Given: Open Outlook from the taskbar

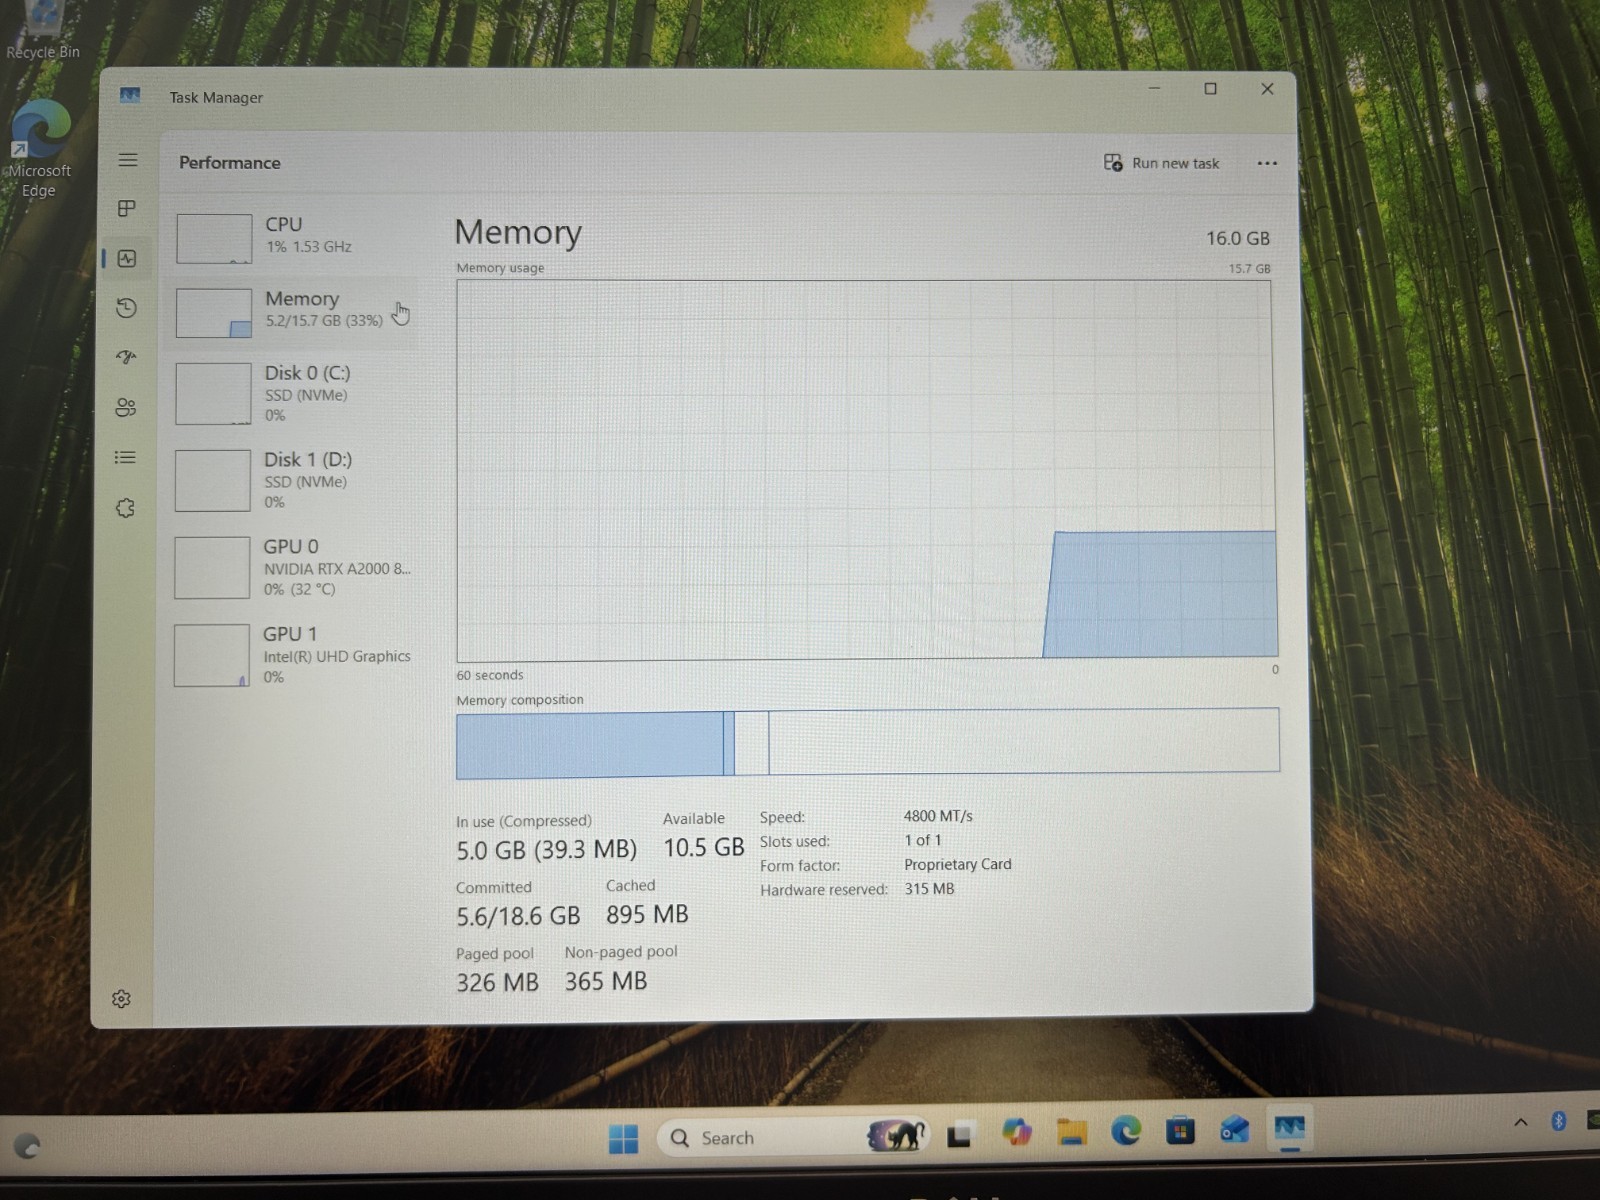Looking at the screenshot, I should [x=1234, y=1130].
